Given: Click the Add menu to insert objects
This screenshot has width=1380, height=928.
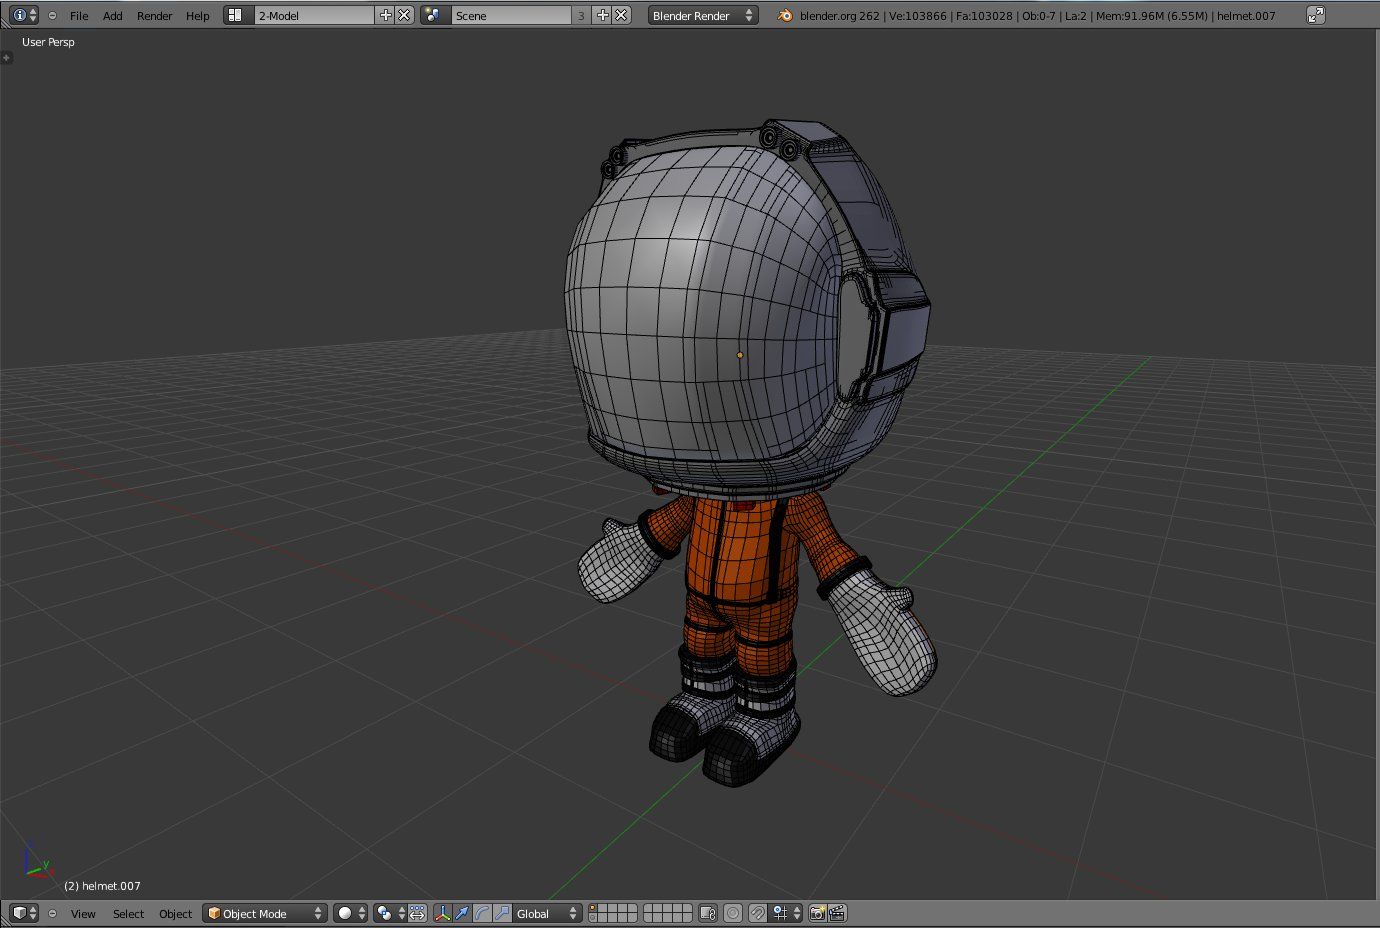Looking at the screenshot, I should pos(112,15).
